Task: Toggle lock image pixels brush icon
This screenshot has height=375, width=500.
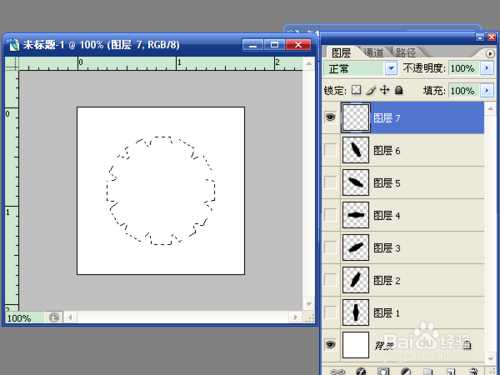Action: click(371, 90)
